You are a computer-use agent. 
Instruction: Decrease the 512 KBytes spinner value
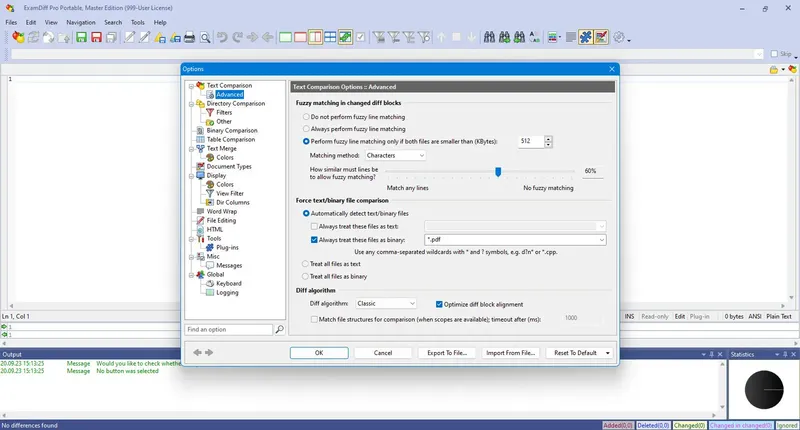[x=548, y=144]
